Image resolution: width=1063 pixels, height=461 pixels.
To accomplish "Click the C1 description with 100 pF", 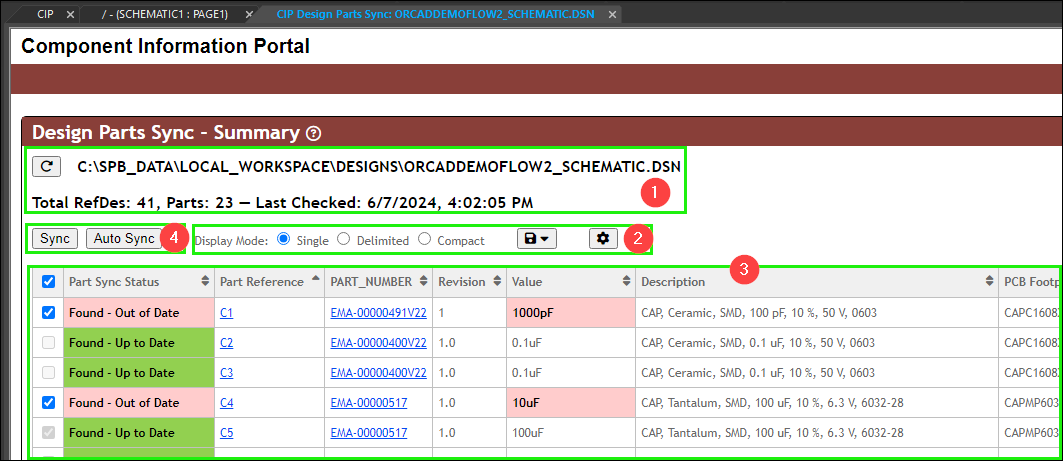I will 757,313.
